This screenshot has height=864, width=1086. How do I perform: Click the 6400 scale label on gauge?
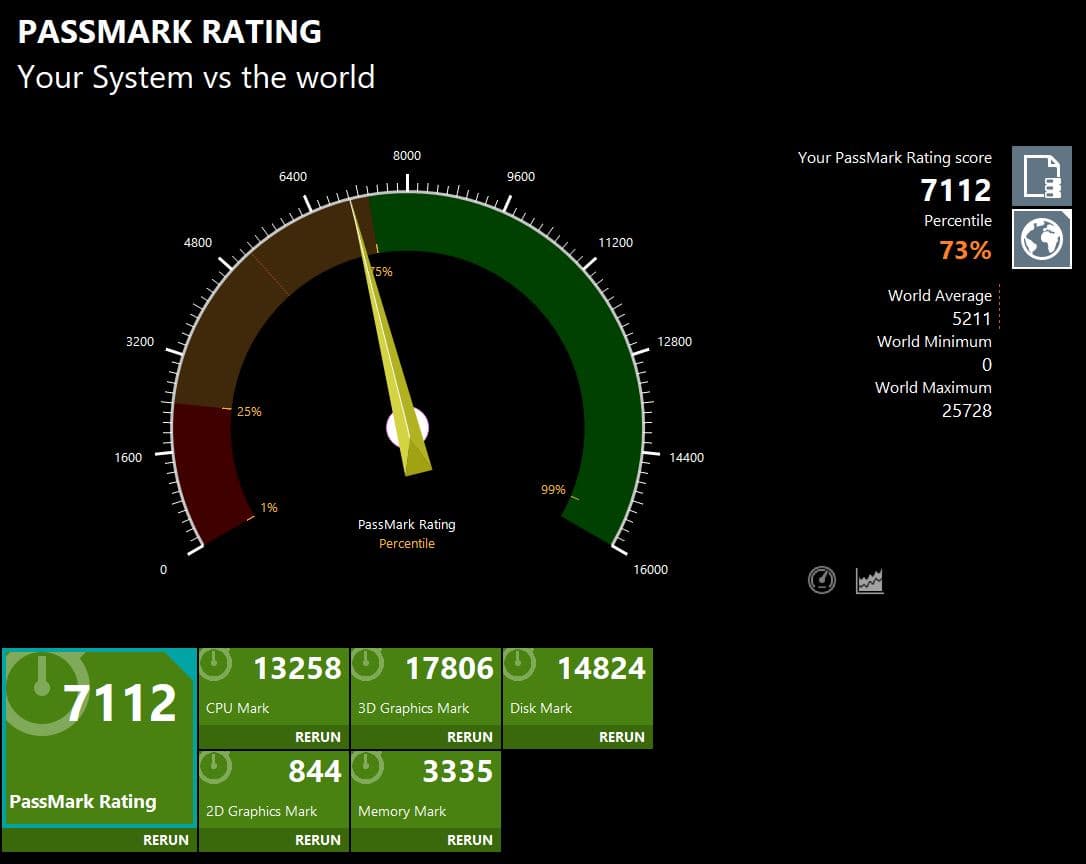pos(293,177)
